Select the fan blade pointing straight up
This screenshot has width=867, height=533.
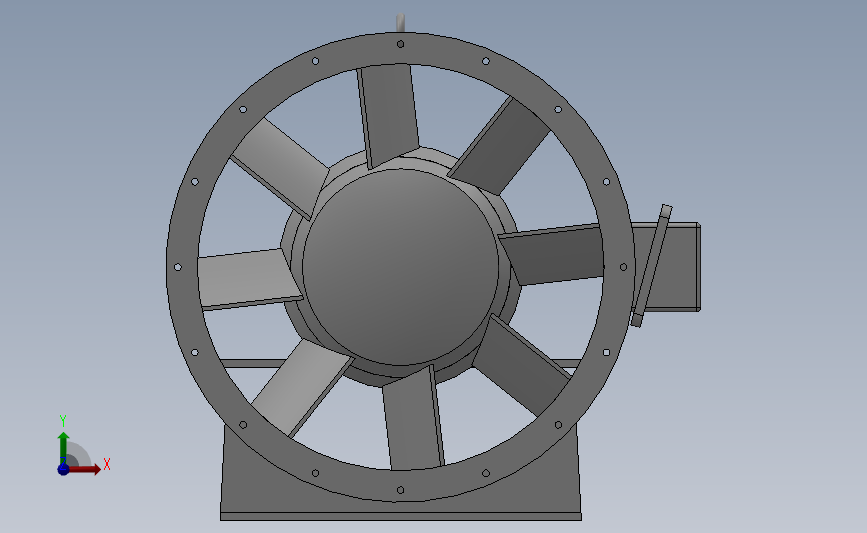388,115
